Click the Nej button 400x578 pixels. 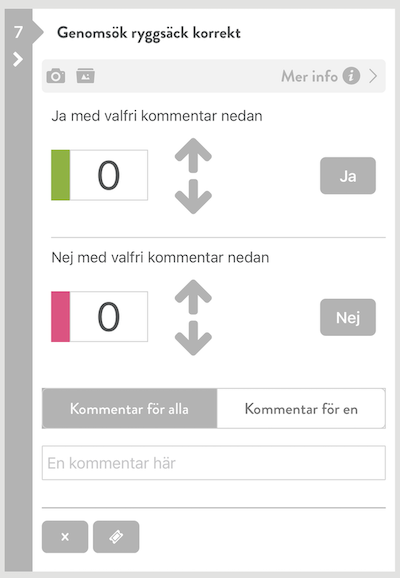[x=348, y=317]
